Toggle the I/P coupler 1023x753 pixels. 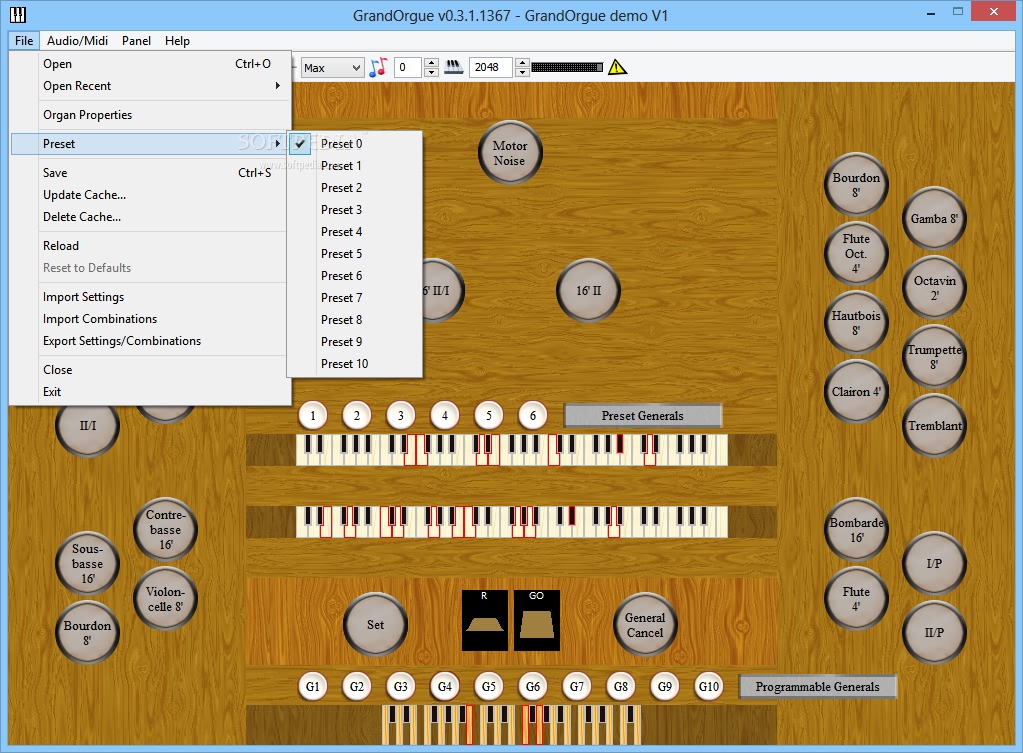point(934,563)
